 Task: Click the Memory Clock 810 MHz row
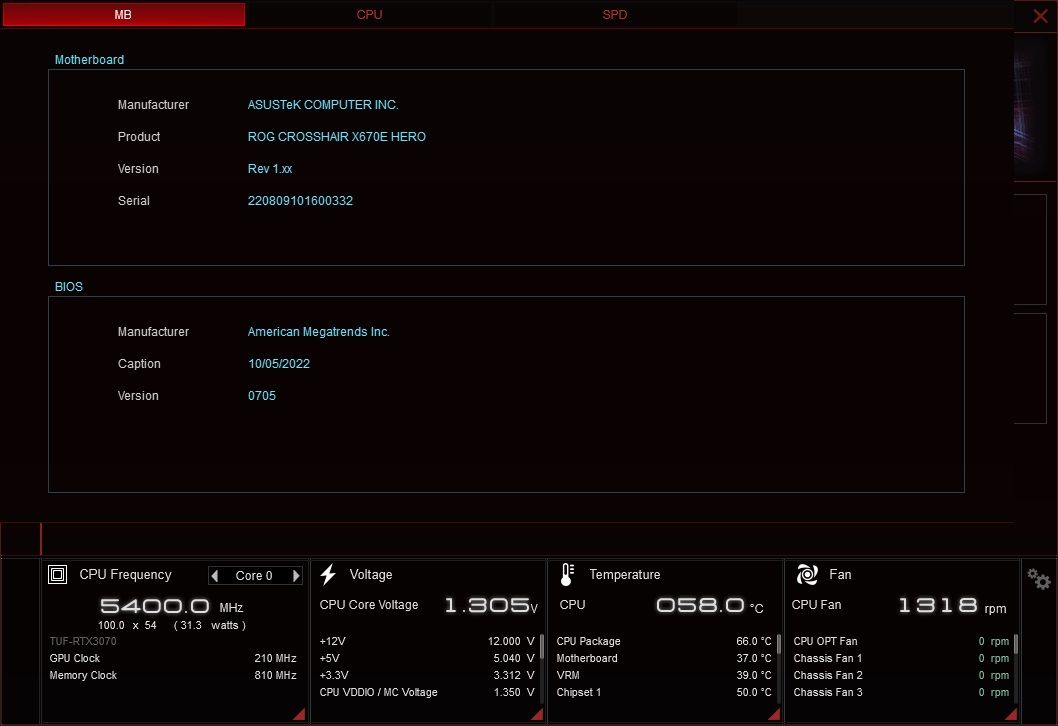tap(173, 675)
